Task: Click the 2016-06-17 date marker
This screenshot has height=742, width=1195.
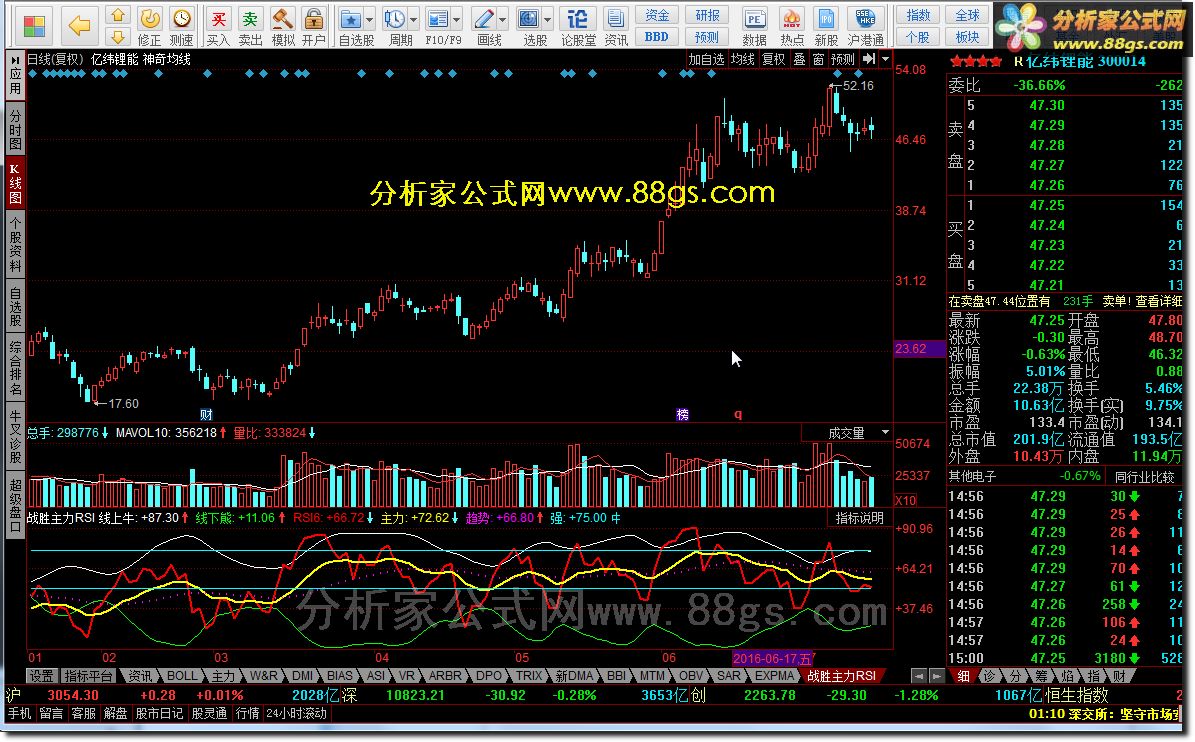Action: [x=772, y=658]
